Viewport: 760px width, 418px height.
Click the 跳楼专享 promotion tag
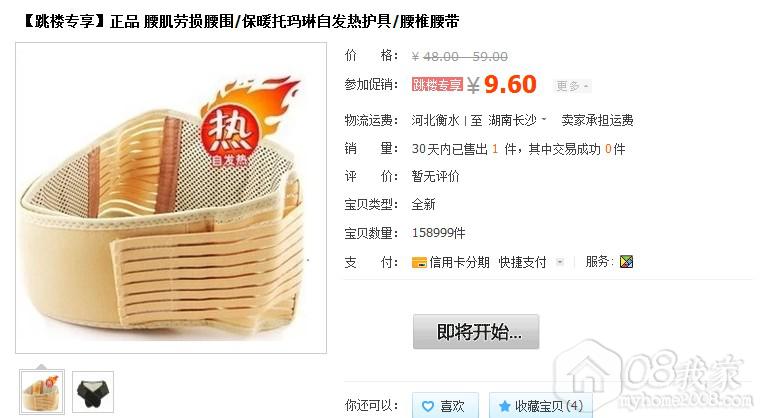pyautogui.click(x=437, y=85)
